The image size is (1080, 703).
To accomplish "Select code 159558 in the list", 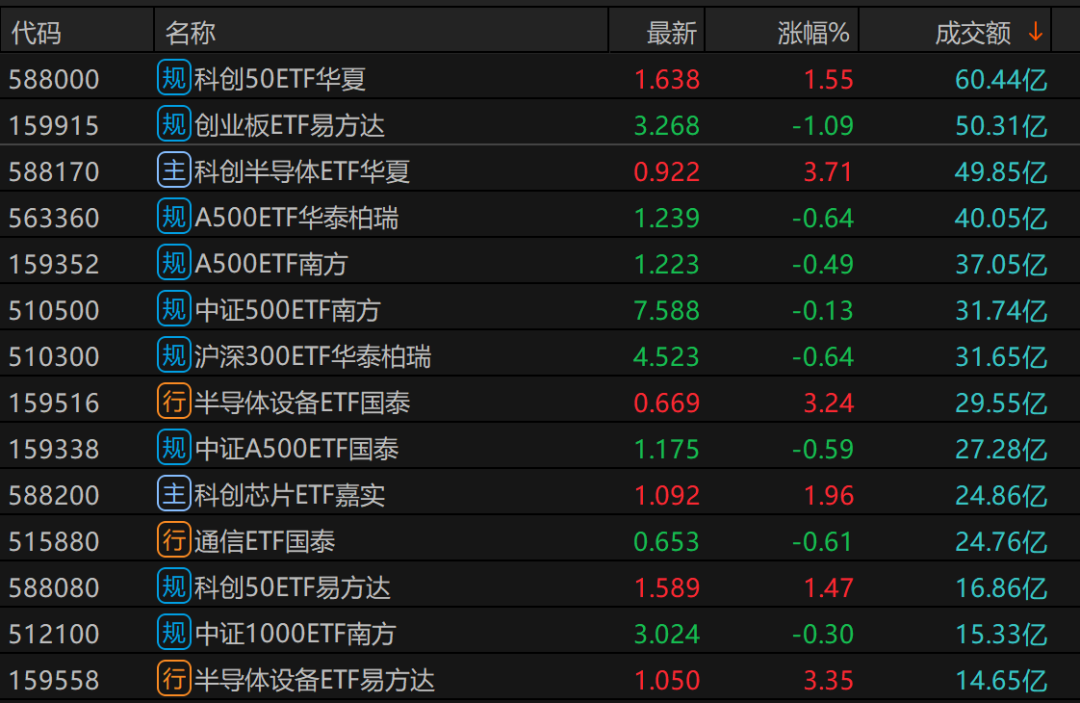I will tap(54, 680).
